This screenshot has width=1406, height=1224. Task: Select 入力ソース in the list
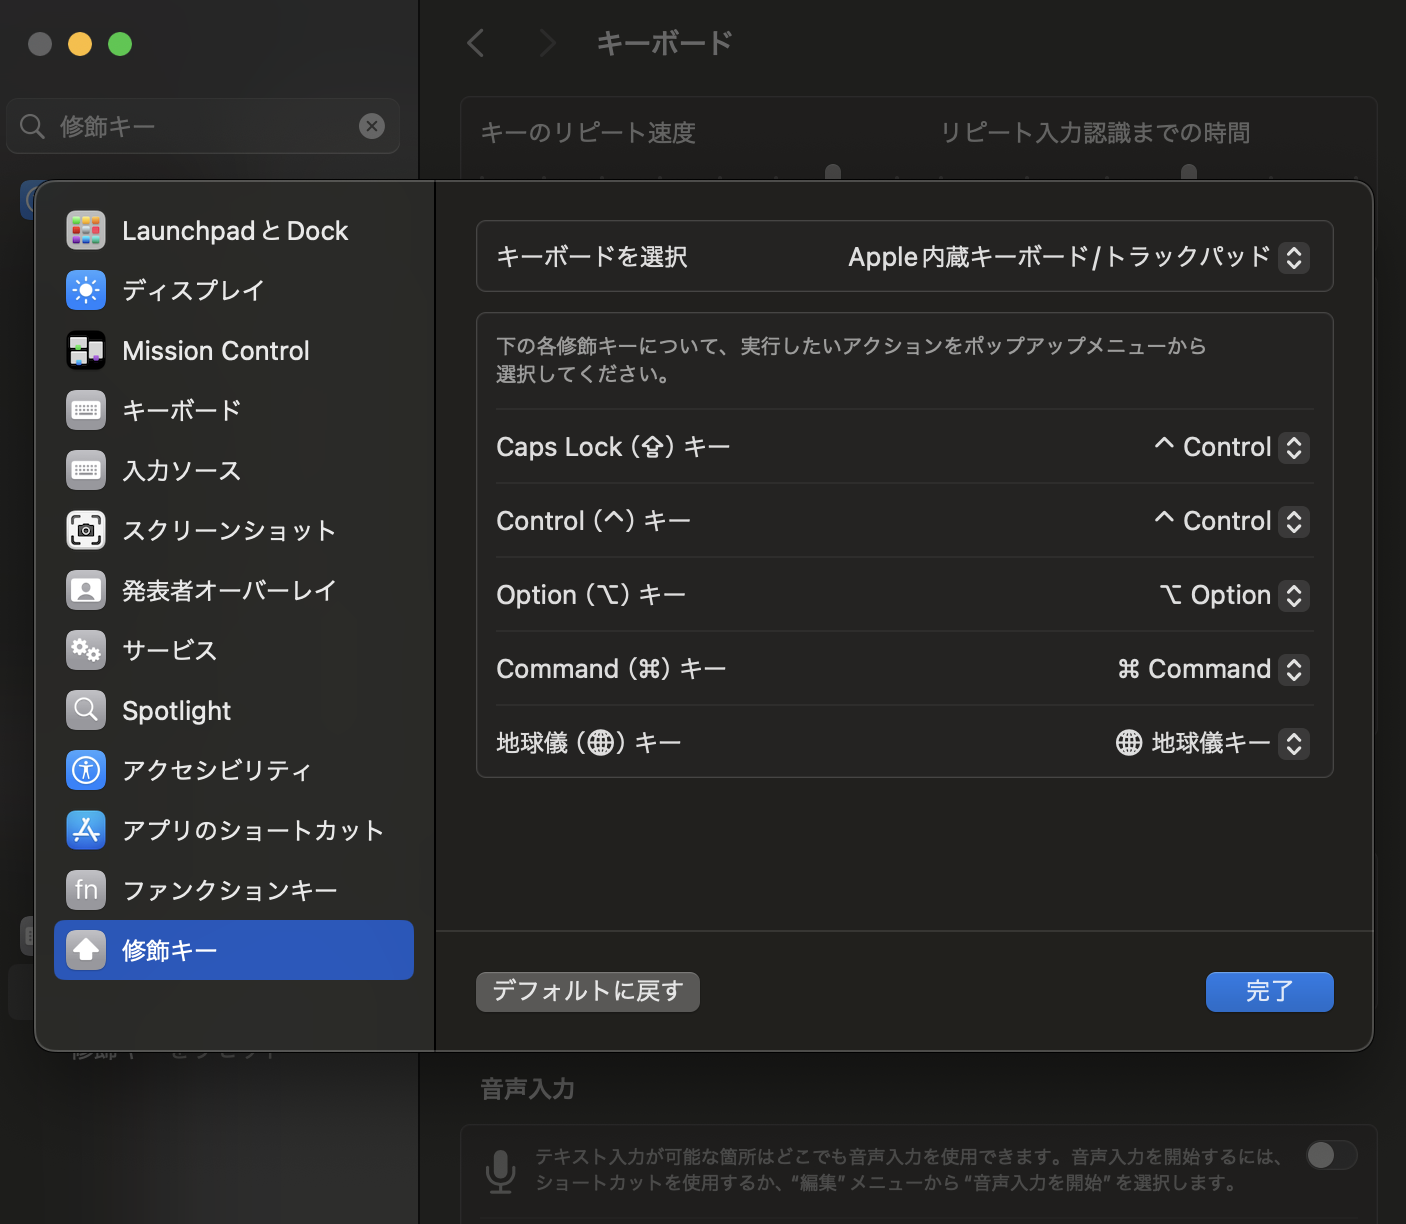[x=234, y=470]
